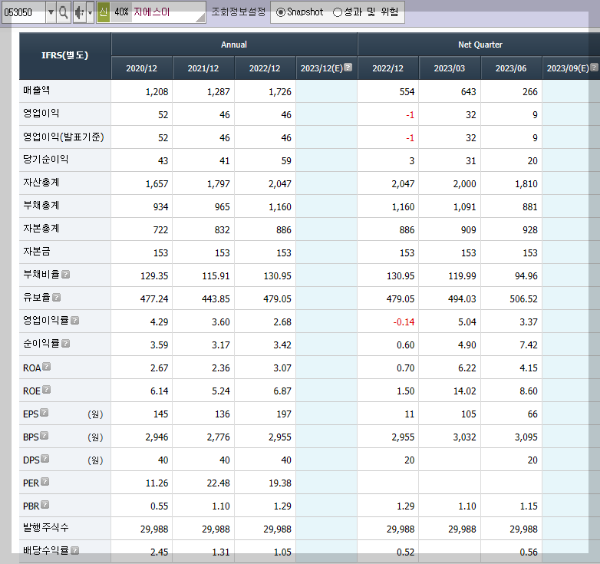The height and width of the screenshot is (564, 600).
Task: Click the help icon beside 2023/09(E) header
Action: coord(594,67)
